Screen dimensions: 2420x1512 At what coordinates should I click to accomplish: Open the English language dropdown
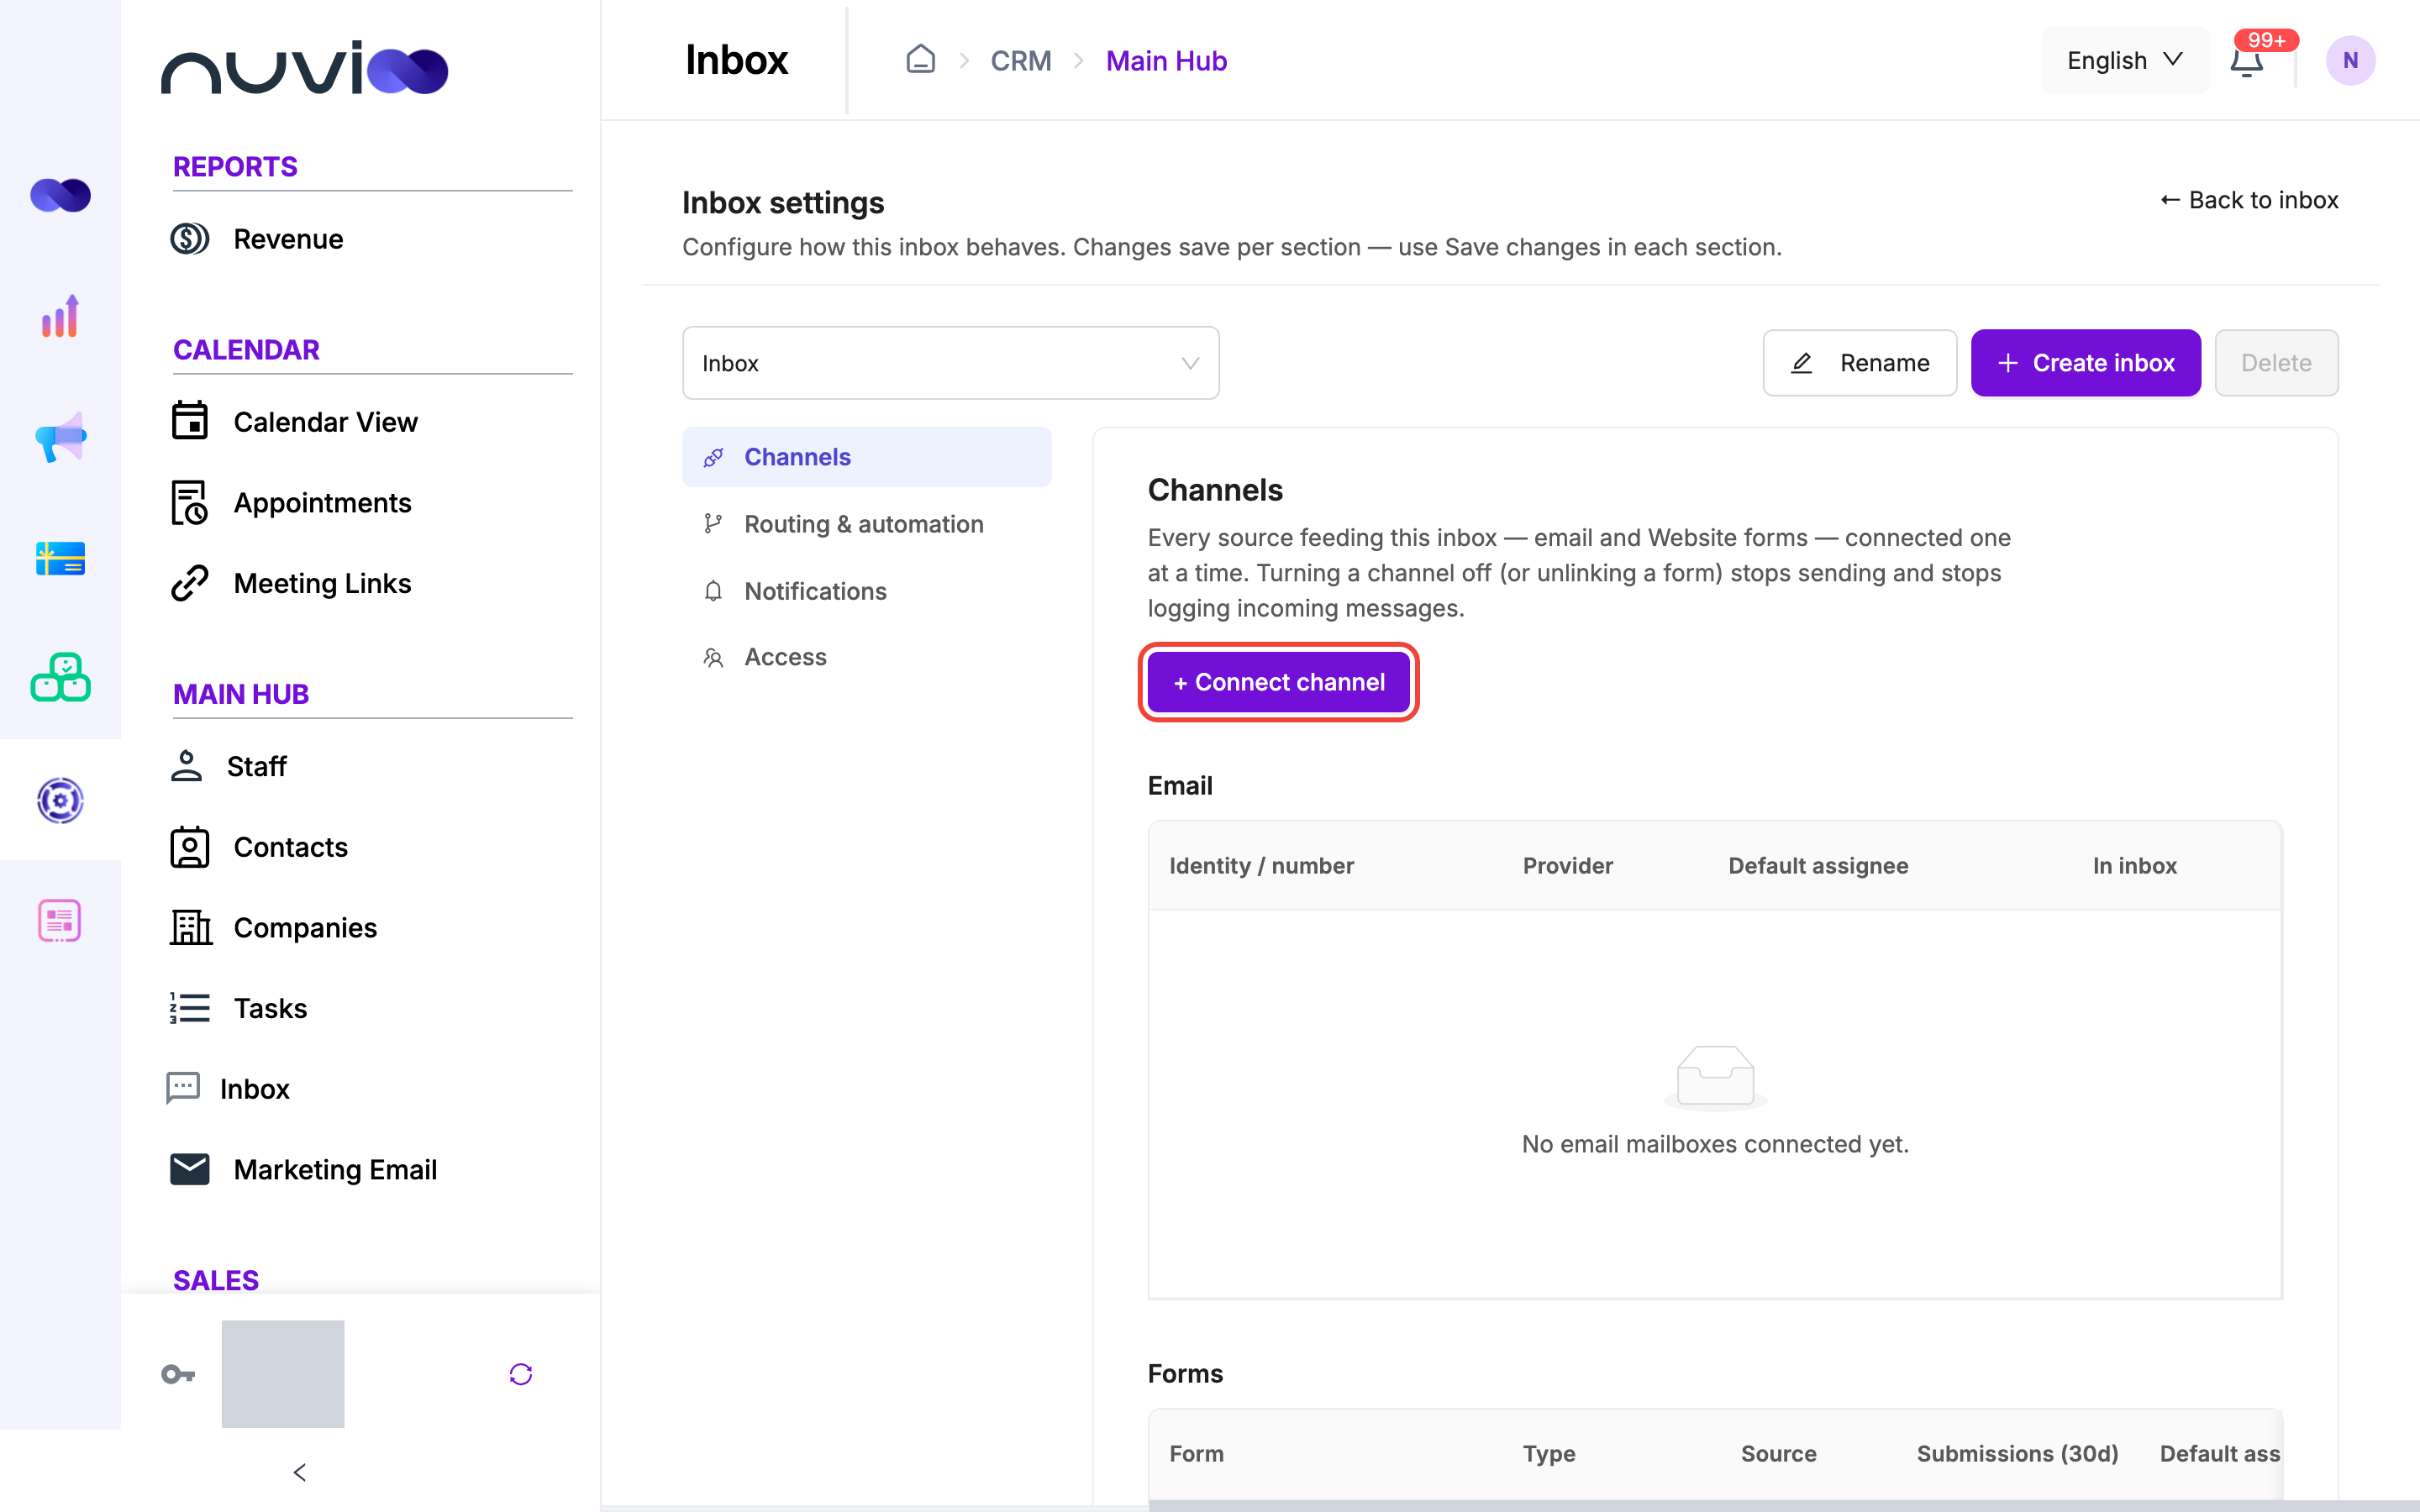(x=2124, y=61)
